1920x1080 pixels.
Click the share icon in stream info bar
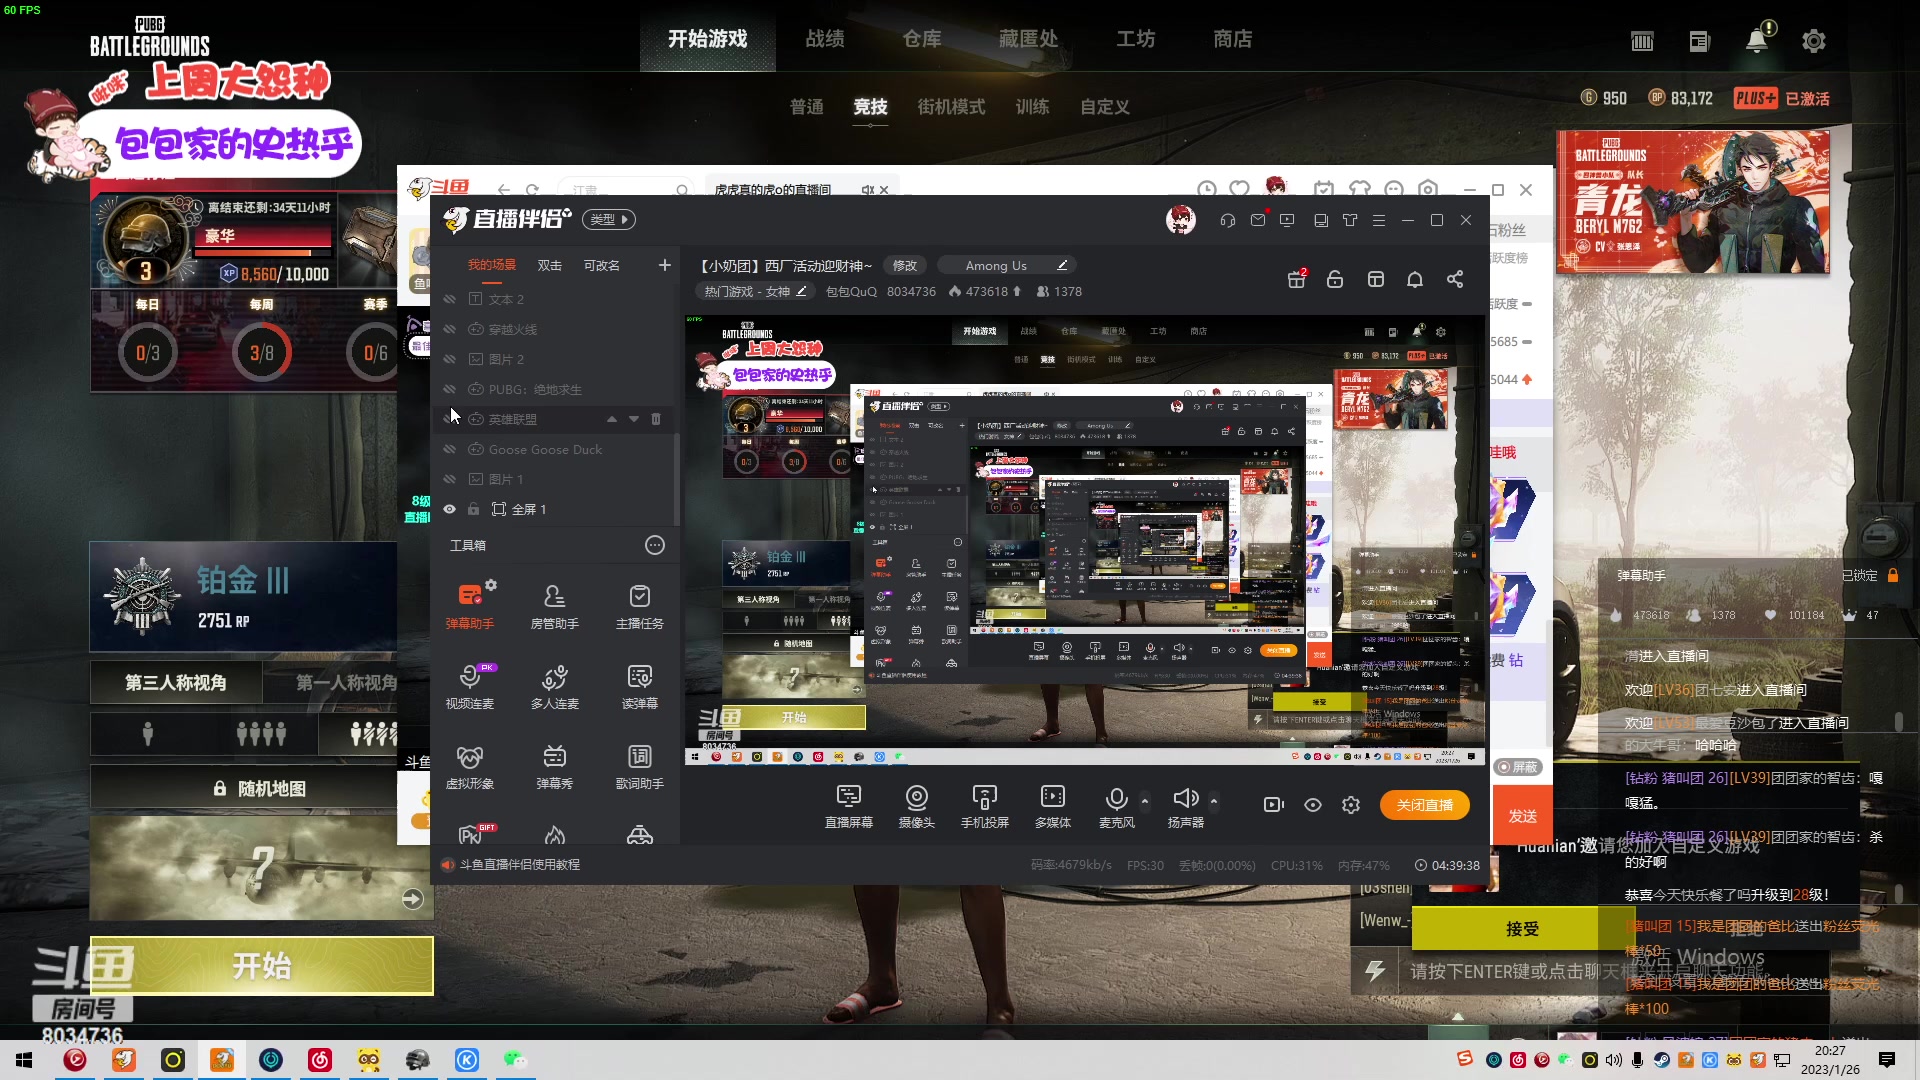[x=1455, y=279]
